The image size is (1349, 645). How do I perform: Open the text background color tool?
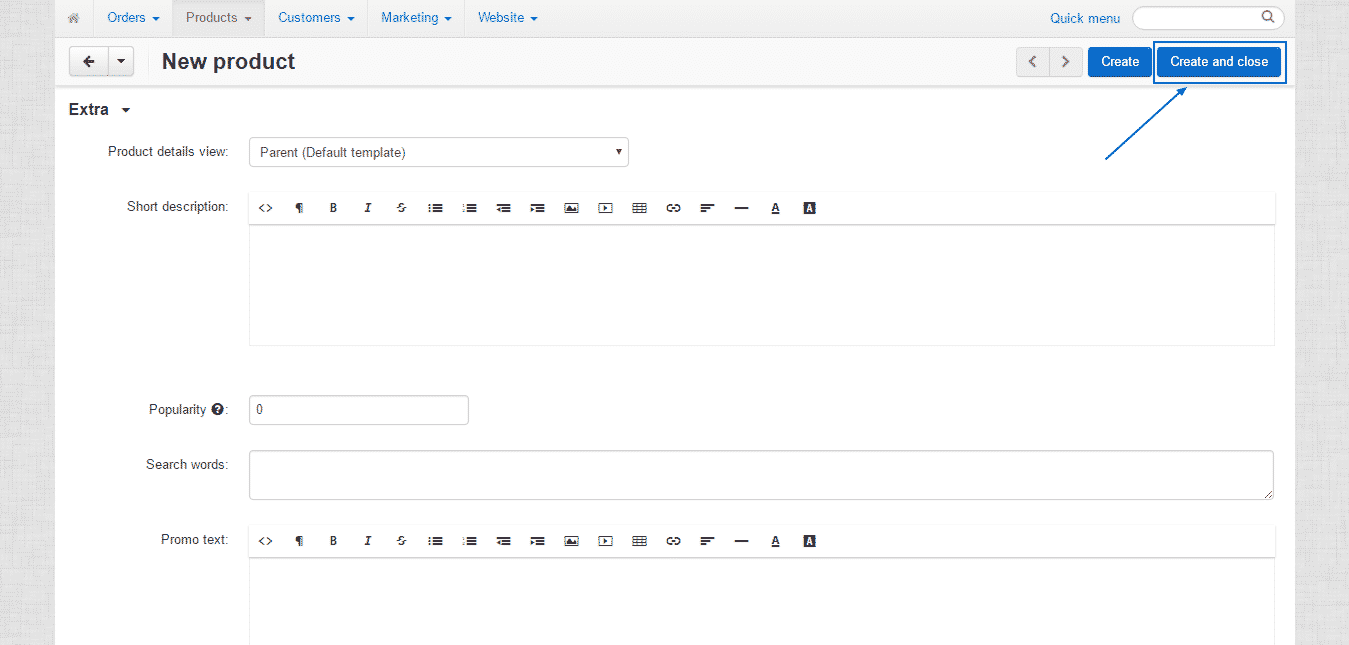tap(809, 207)
